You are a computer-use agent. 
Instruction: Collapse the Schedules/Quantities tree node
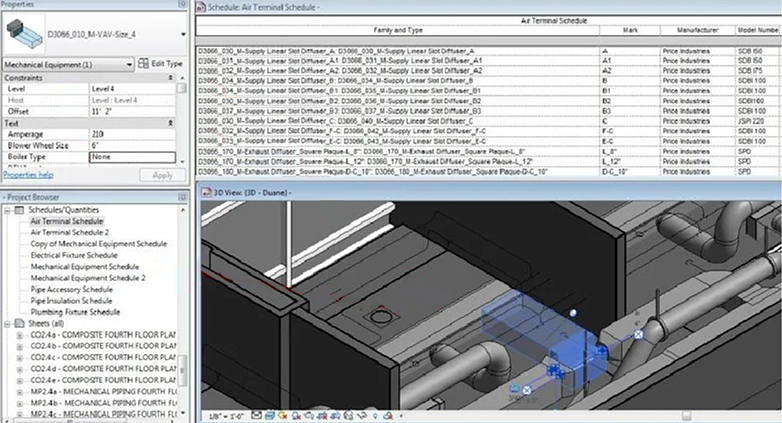point(8,212)
